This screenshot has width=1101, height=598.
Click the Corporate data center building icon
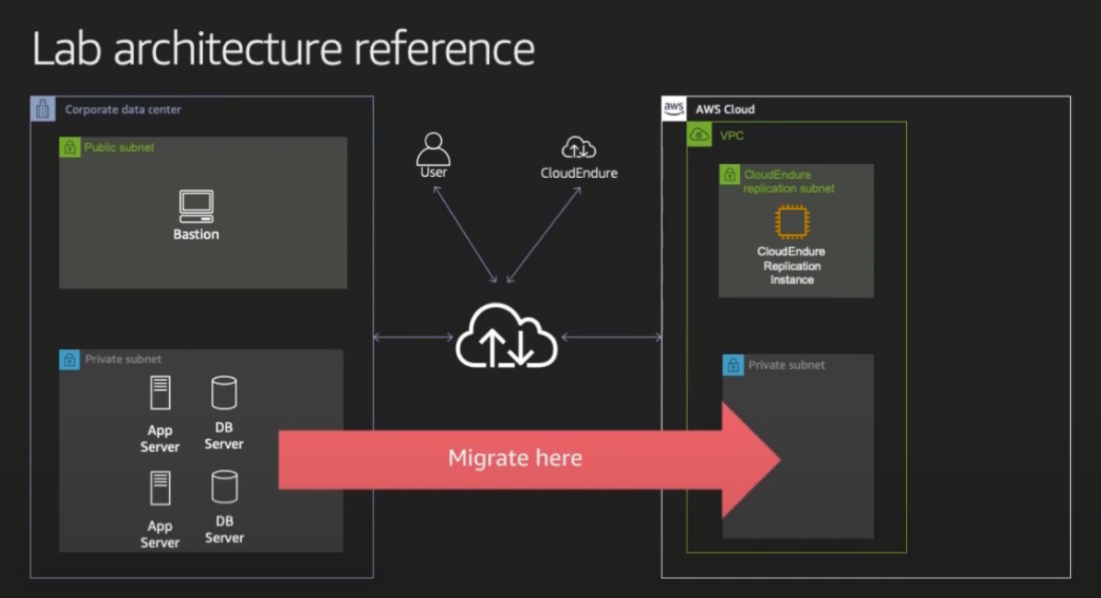43,109
